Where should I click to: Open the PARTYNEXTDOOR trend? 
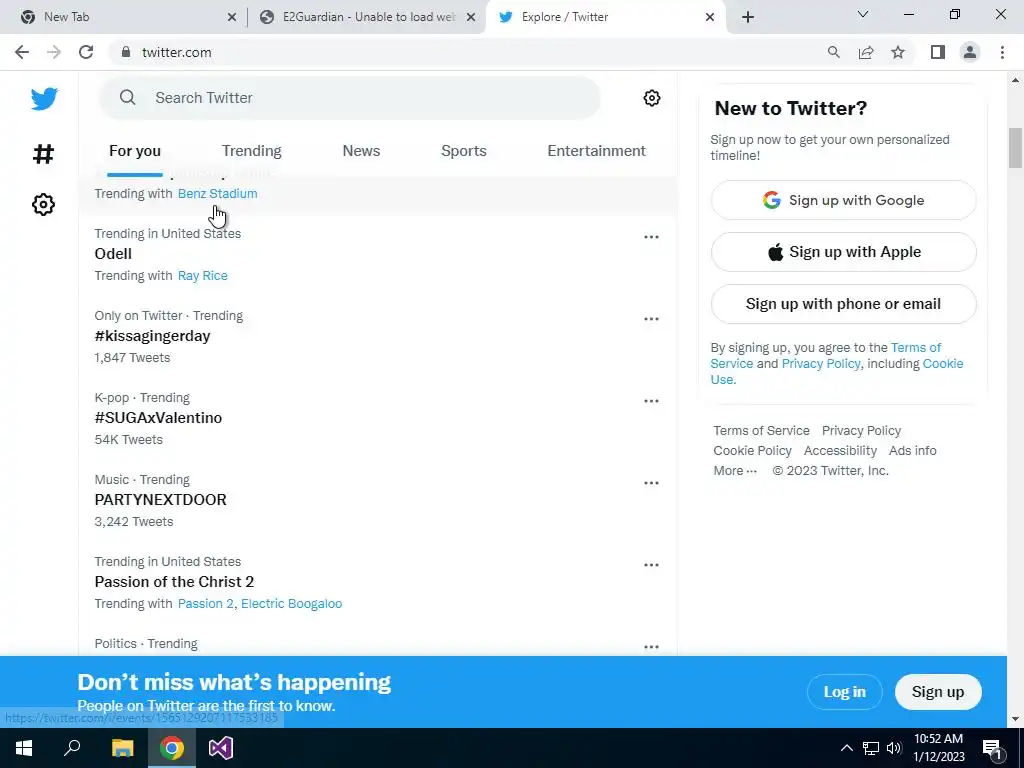(161, 500)
